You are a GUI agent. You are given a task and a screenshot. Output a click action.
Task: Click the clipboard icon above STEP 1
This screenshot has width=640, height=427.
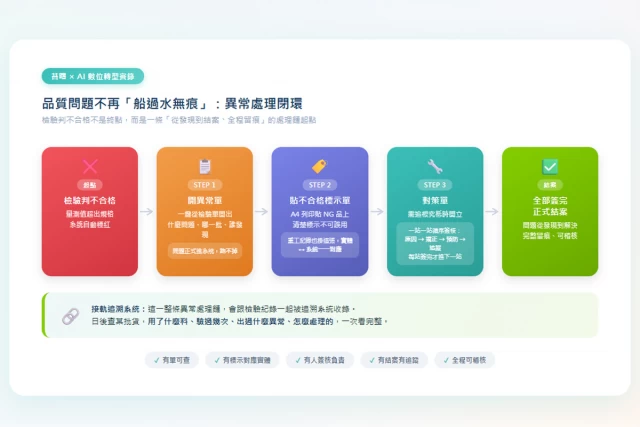tap(205, 166)
